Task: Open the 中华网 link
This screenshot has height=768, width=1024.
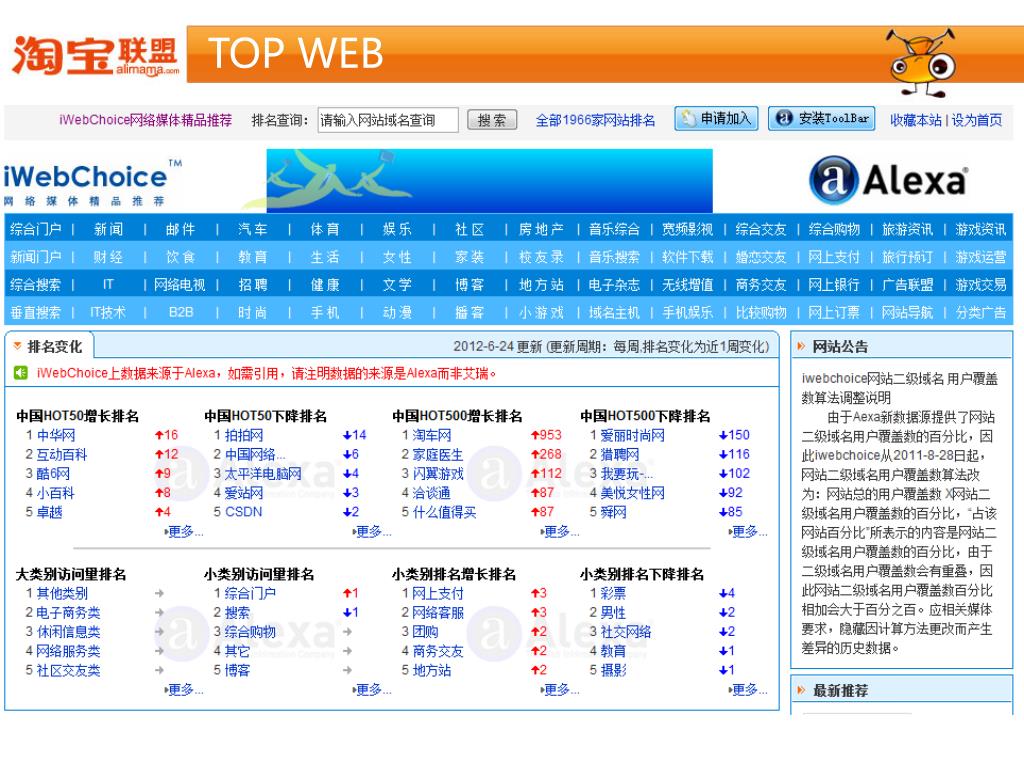Action: (x=56, y=435)
